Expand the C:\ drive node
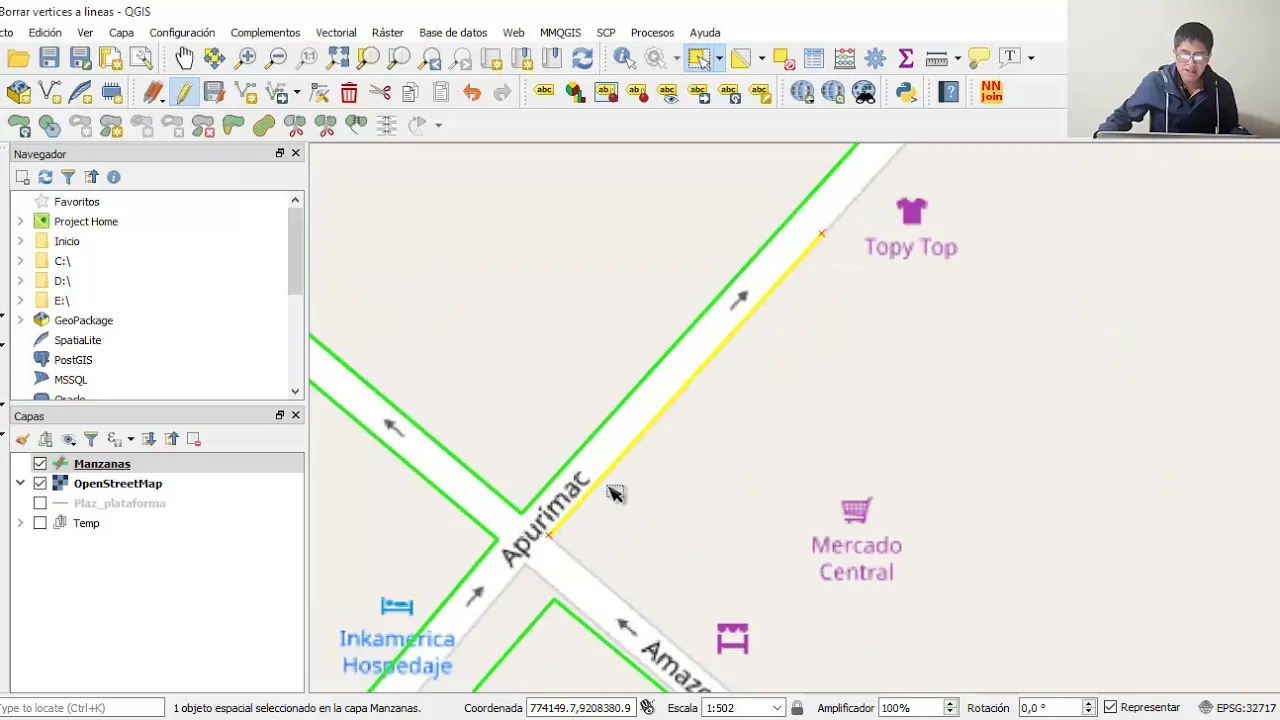This screenshot has height=720, width=1280. tap(20, 261)
